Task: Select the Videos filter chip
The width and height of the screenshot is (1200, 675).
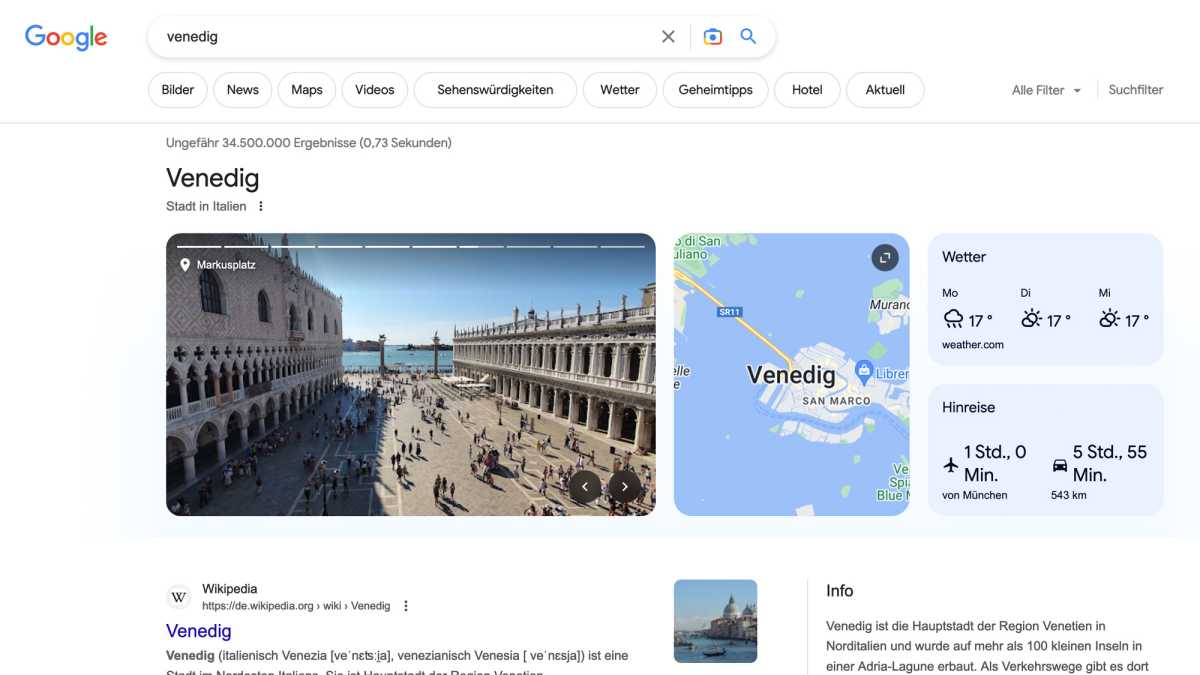Action: pos(375,90)
